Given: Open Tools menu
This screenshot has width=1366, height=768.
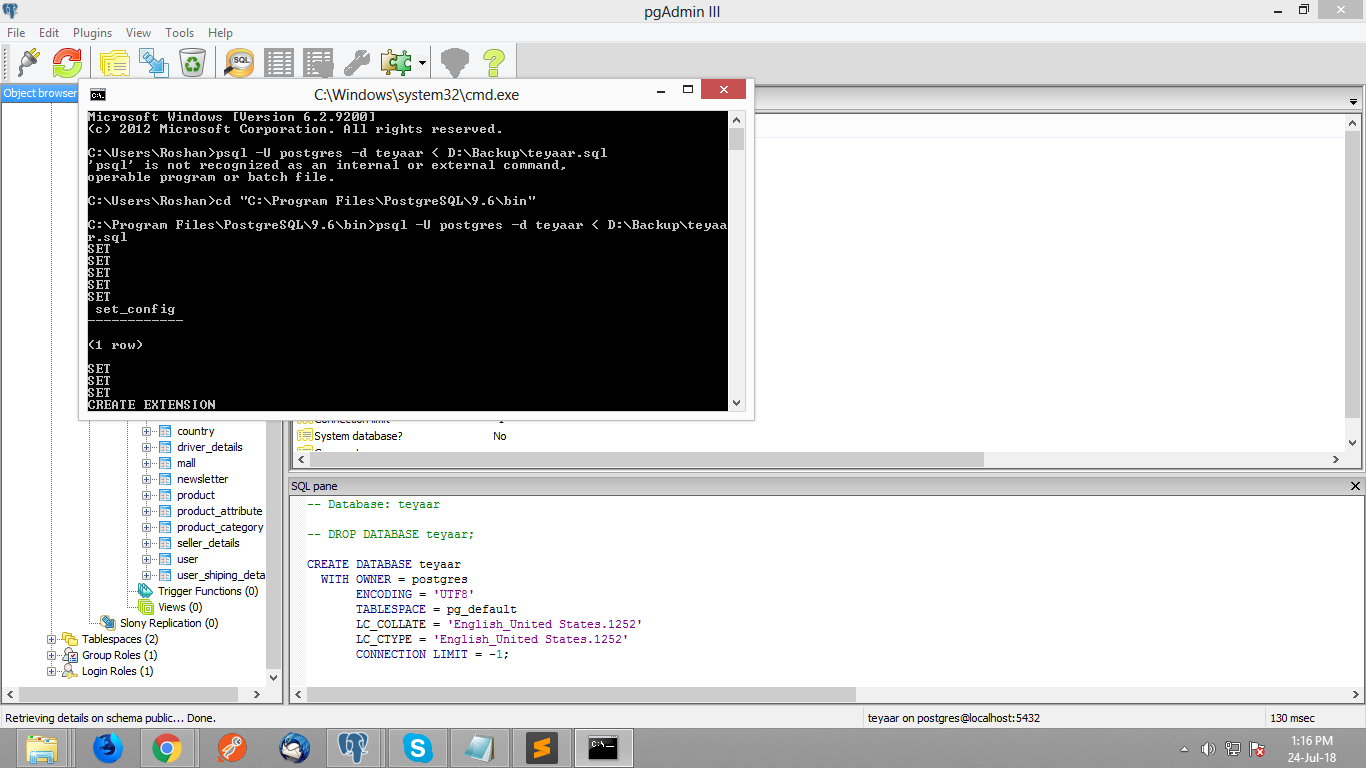Looking at the screenshot, I should [180, 33].
